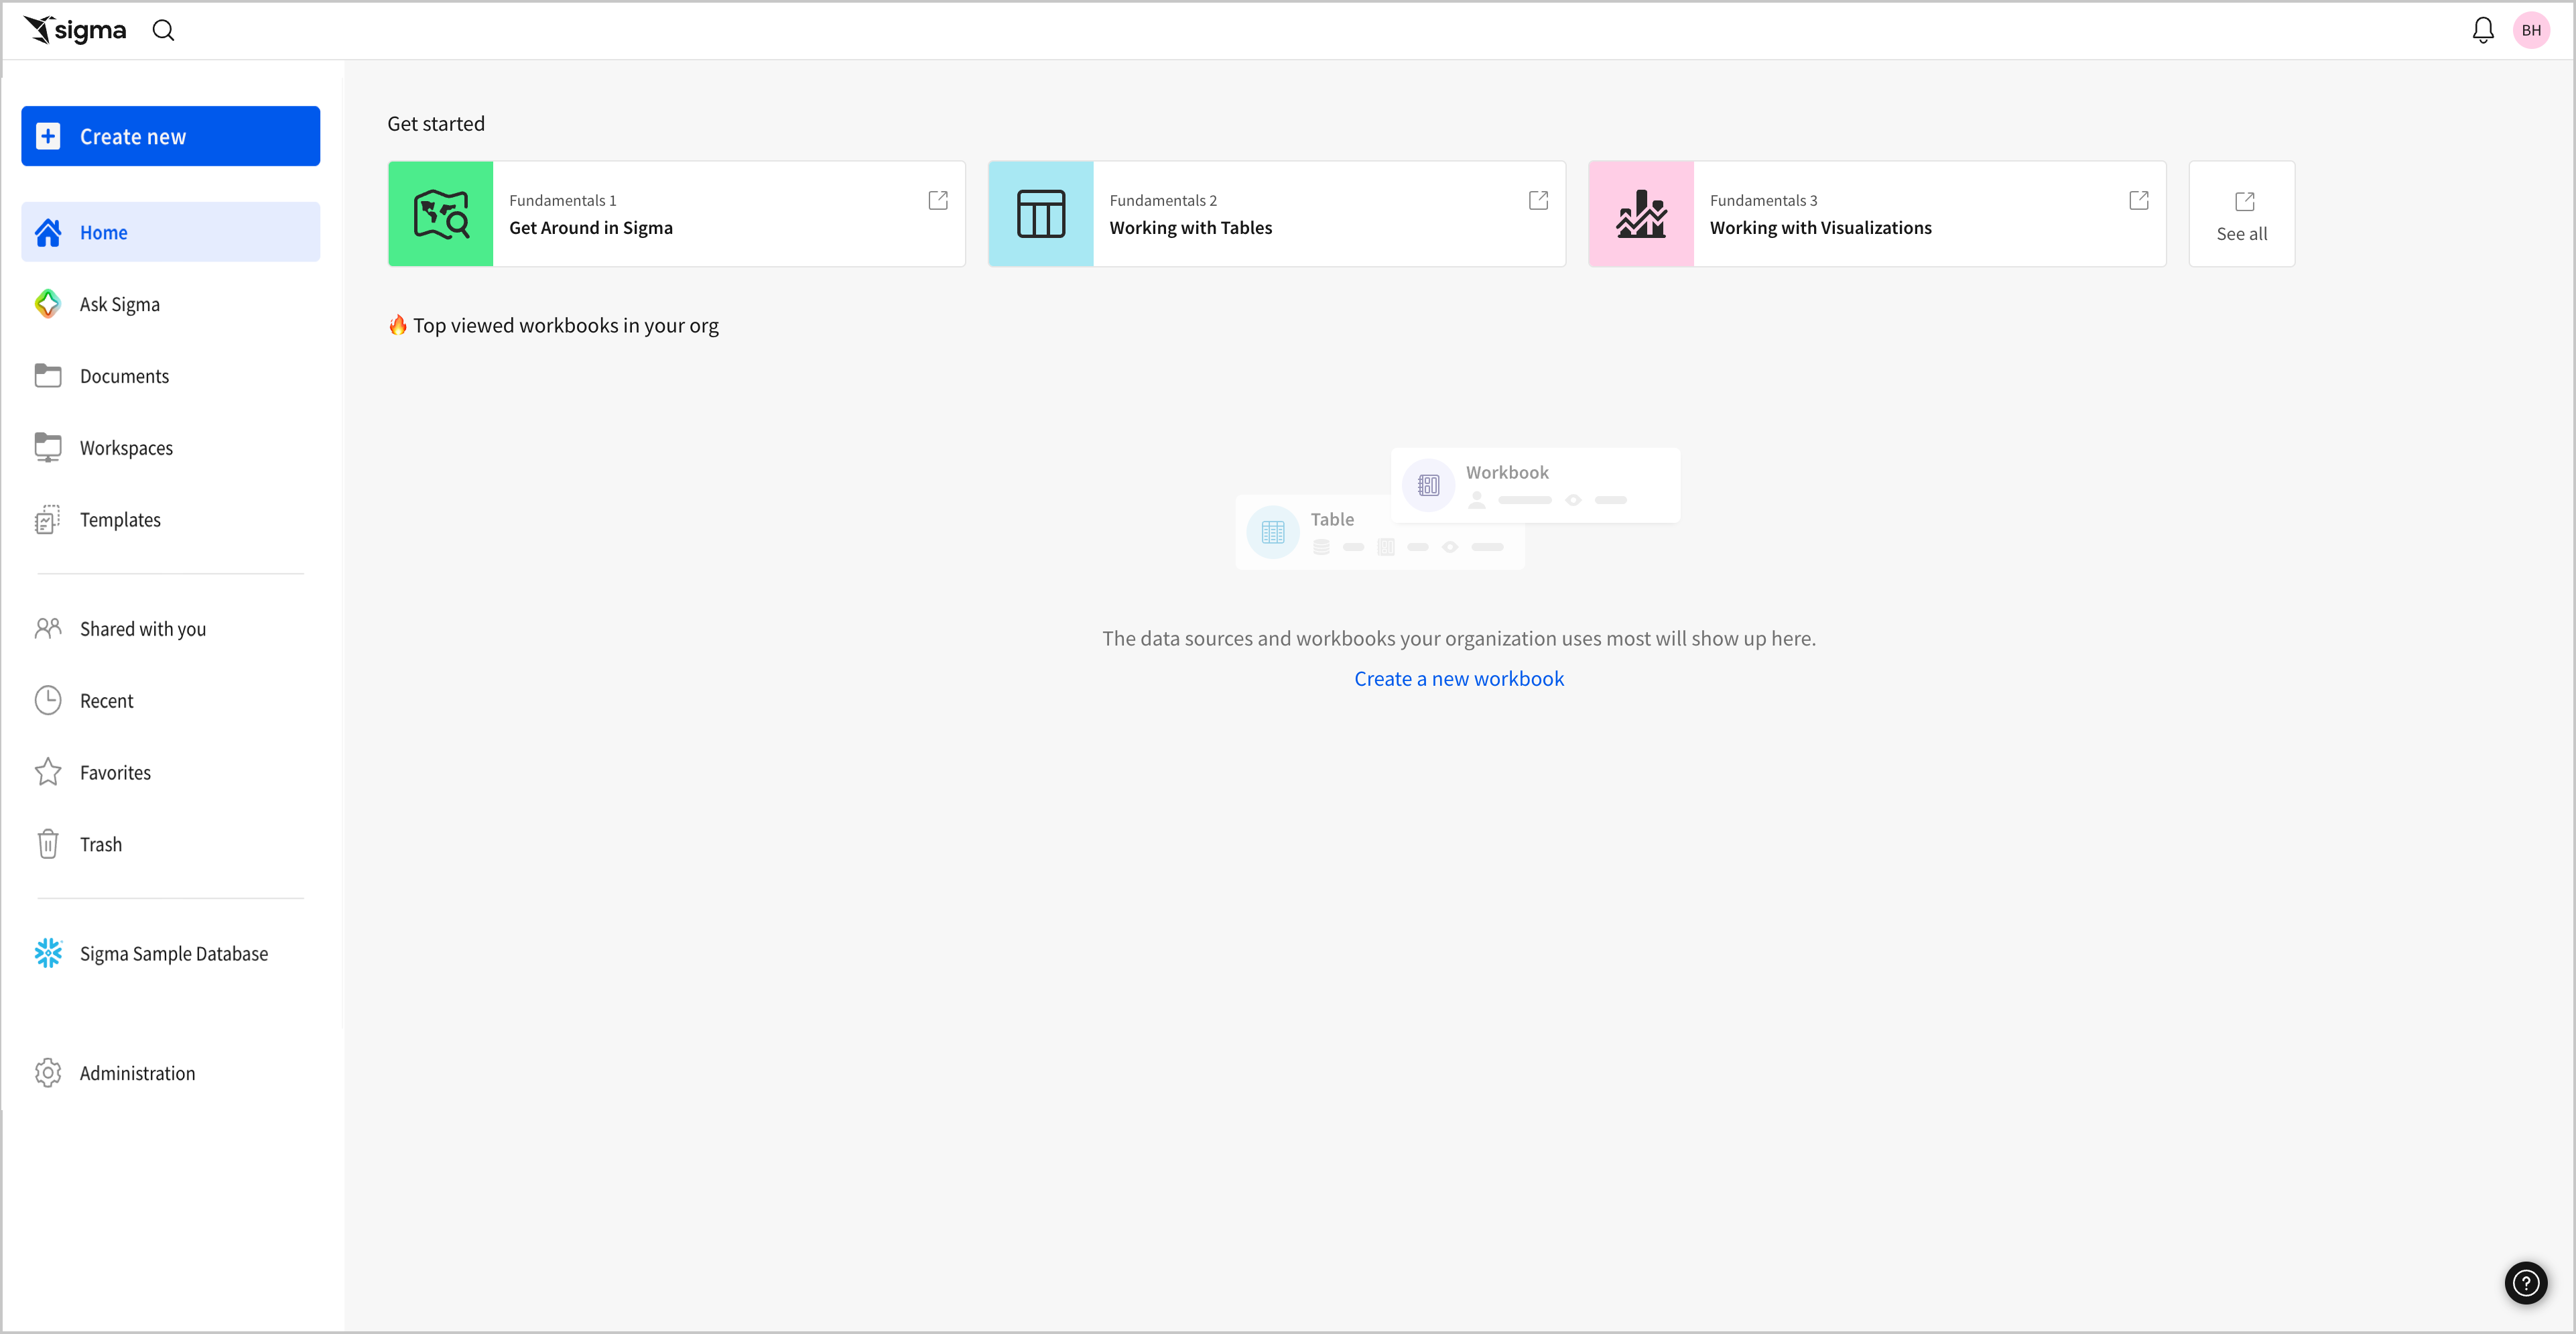Open Working with Visualizations externally

point(2138,200)
